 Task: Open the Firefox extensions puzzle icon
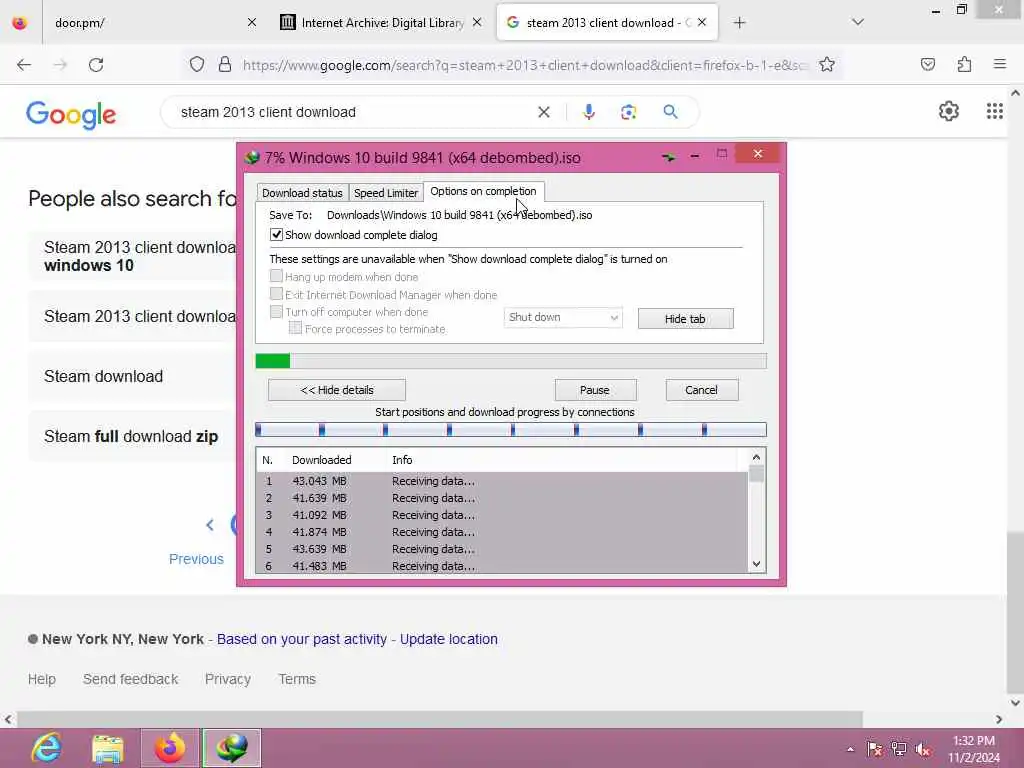pos(964,65)
